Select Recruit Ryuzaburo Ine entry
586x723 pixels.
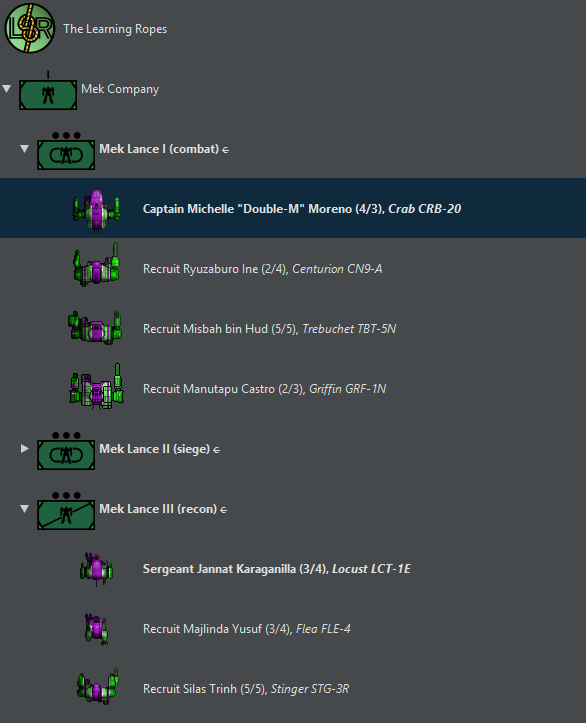point(262,269)
